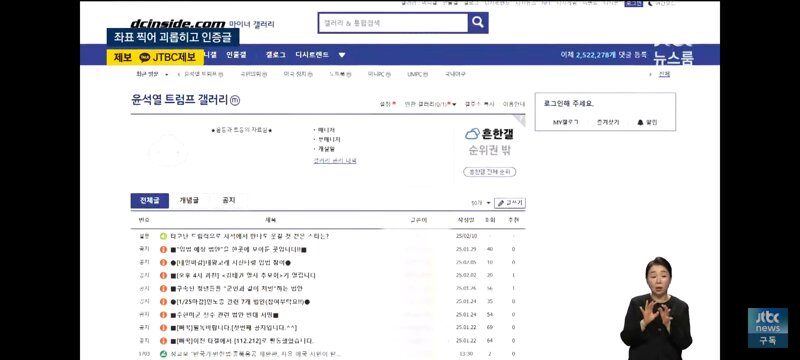Click notice icon of 25.02.05 notice row

pyautogui.click(x=163, y=263)
